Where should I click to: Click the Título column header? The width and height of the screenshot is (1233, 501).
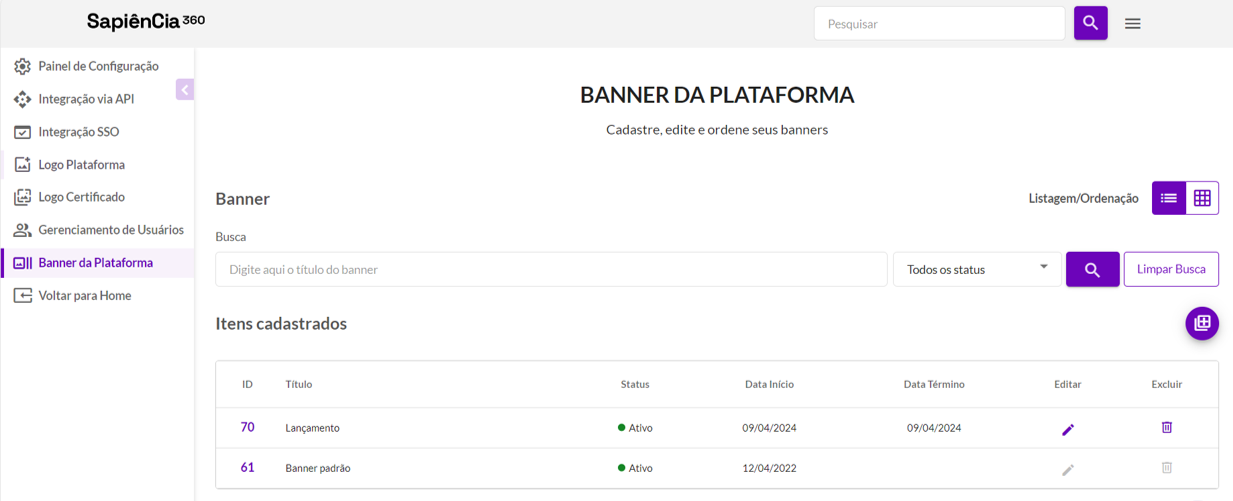point(299,384)
